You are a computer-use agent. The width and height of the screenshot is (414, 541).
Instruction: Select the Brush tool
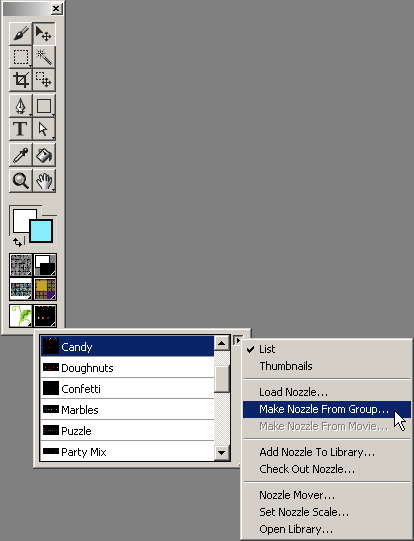point(21,33)
